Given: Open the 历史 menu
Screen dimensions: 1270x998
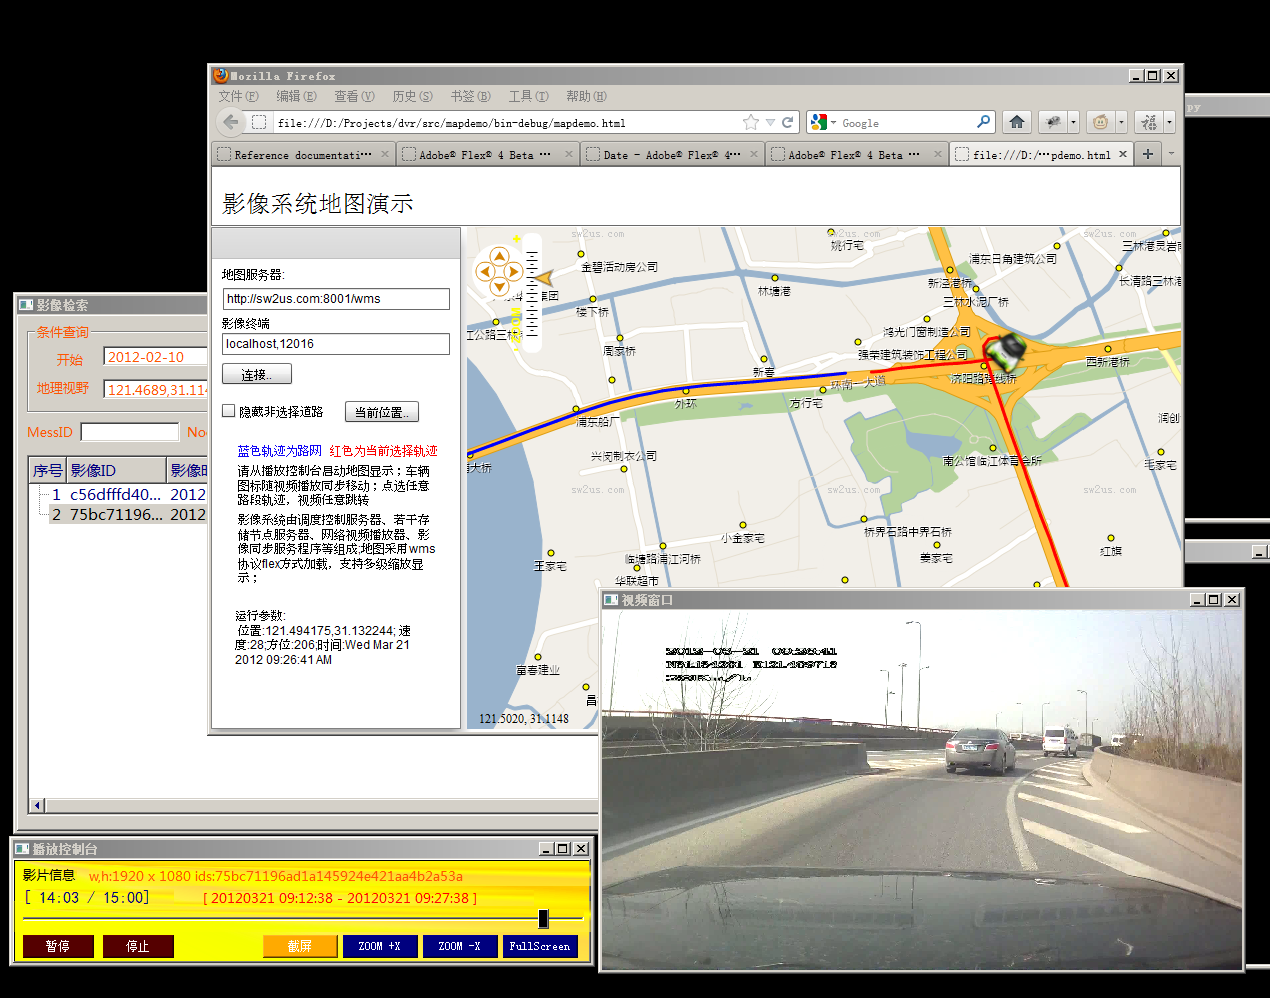Looking at the screenshot, I should click(x=412, y=96).
